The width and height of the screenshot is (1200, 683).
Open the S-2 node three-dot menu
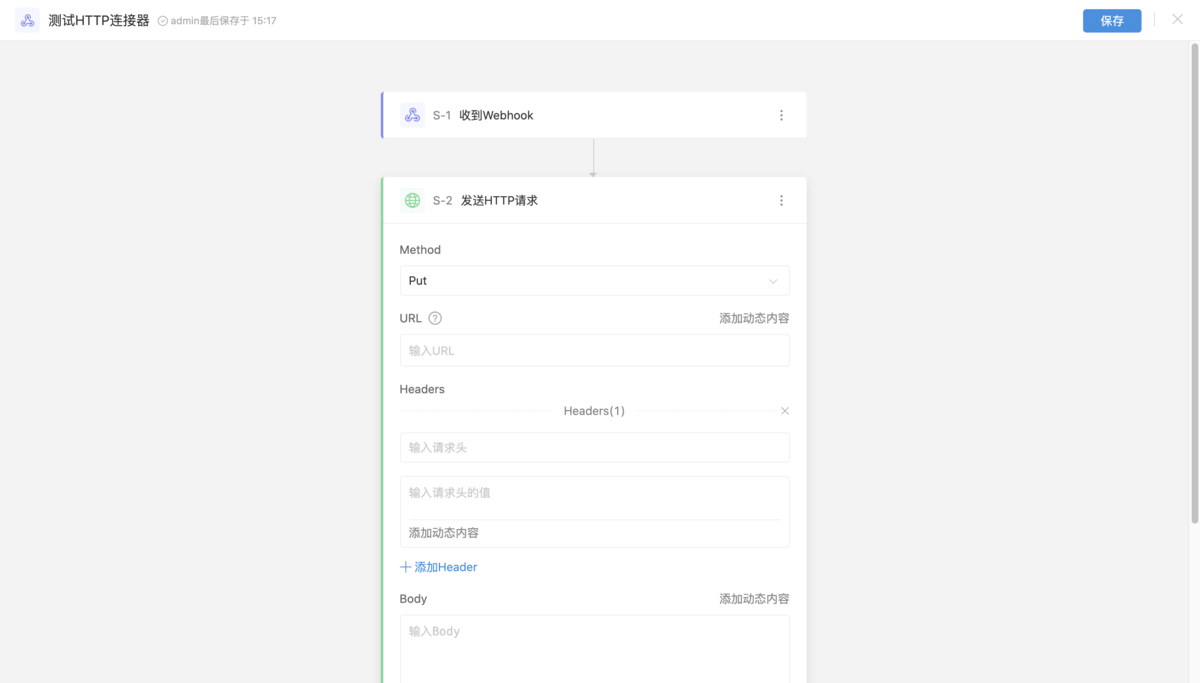click(x=782, y=200)
